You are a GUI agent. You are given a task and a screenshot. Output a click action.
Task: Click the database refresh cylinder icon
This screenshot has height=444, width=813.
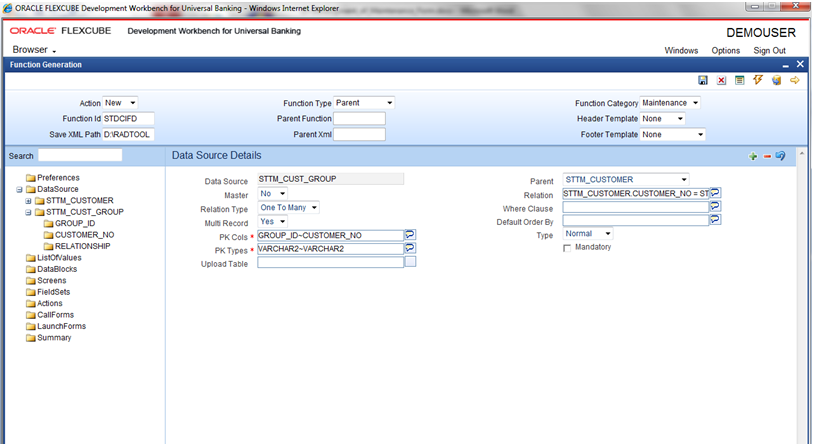pos(776,80)
